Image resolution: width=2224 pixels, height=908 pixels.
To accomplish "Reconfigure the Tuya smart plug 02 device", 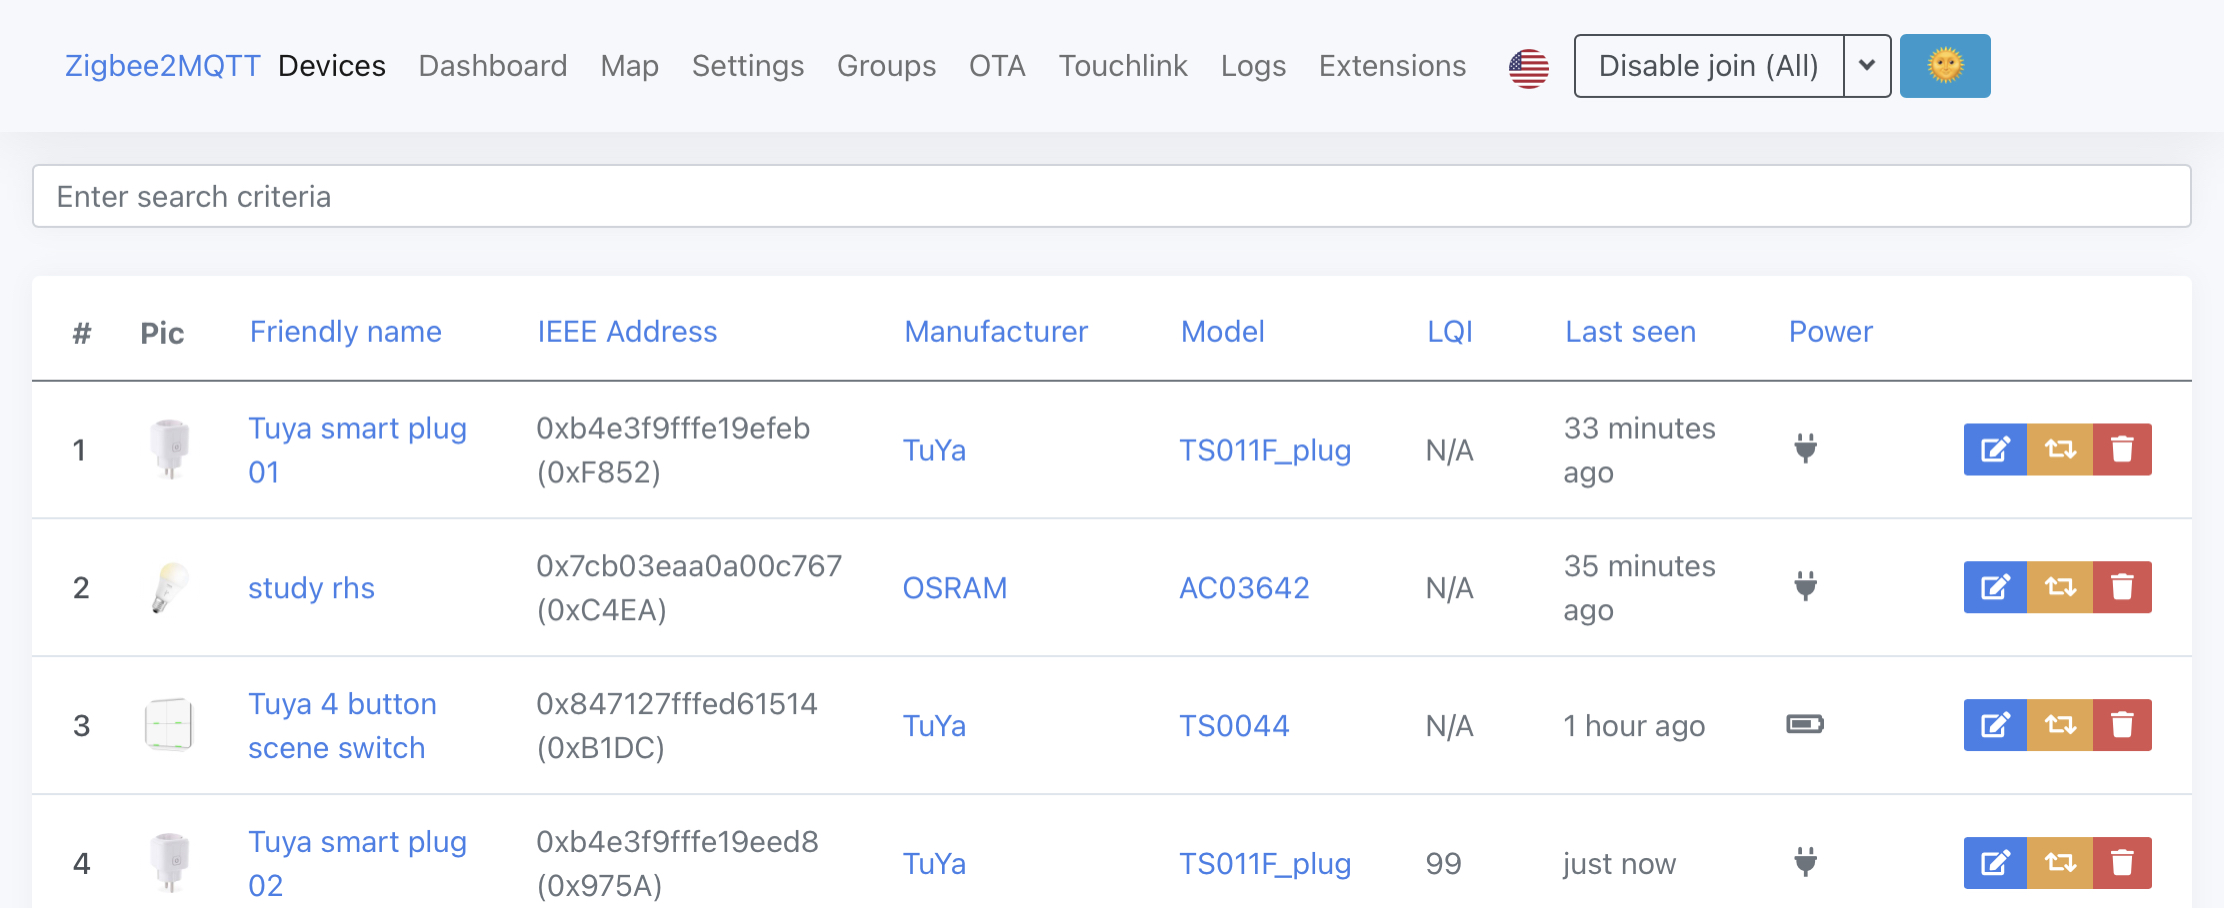I will (2060, 863).
